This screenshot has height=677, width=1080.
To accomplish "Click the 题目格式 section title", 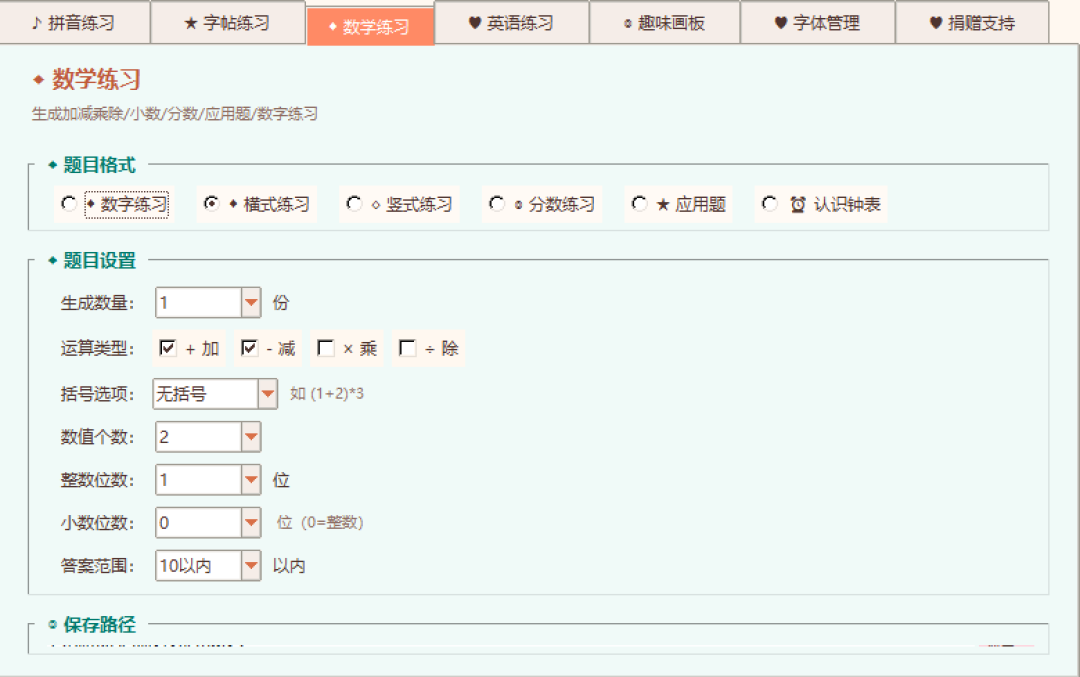I will click(99, 165).
